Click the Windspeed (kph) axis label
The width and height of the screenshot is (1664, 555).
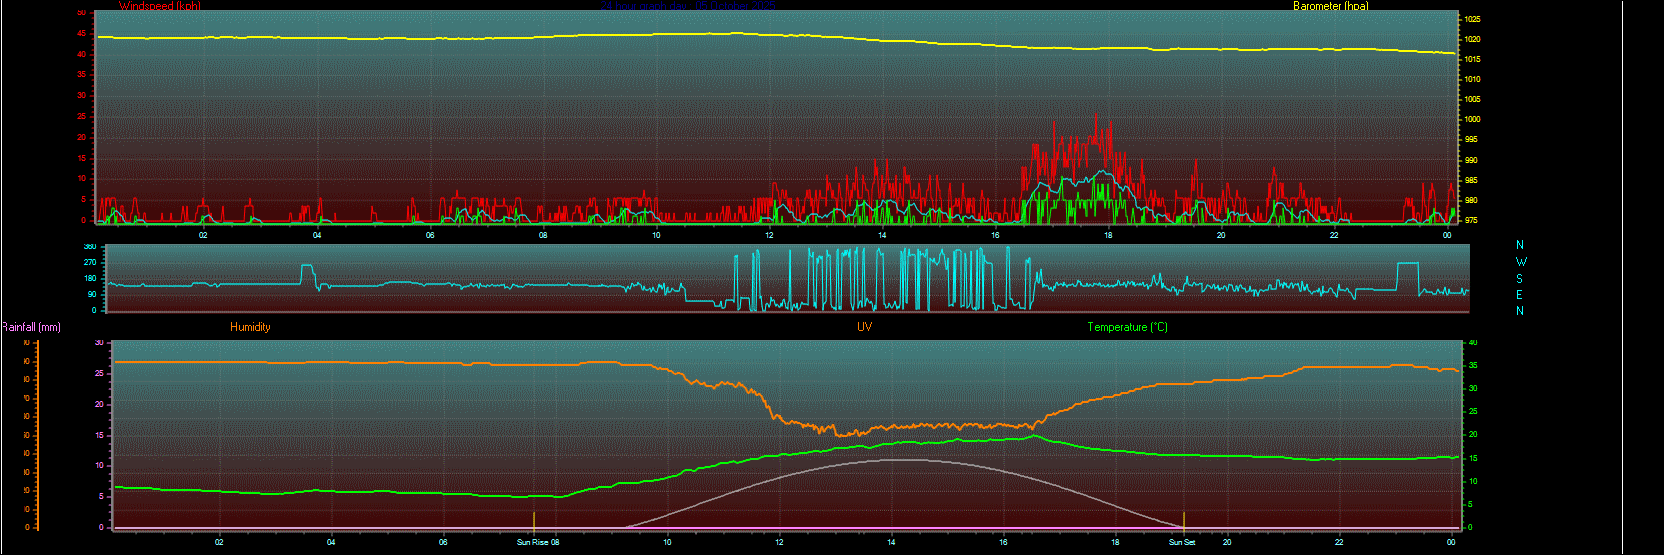click(159, 6)
